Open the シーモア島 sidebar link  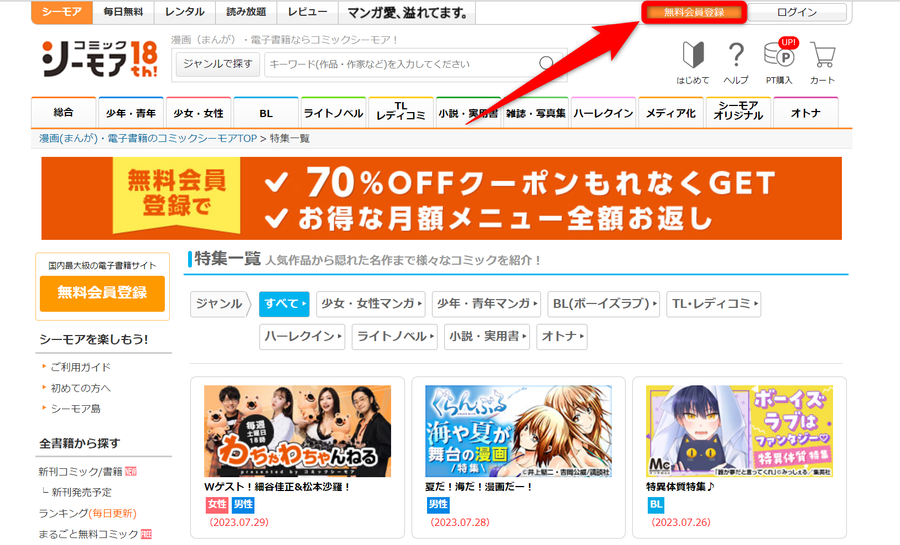tap(75, 409)
